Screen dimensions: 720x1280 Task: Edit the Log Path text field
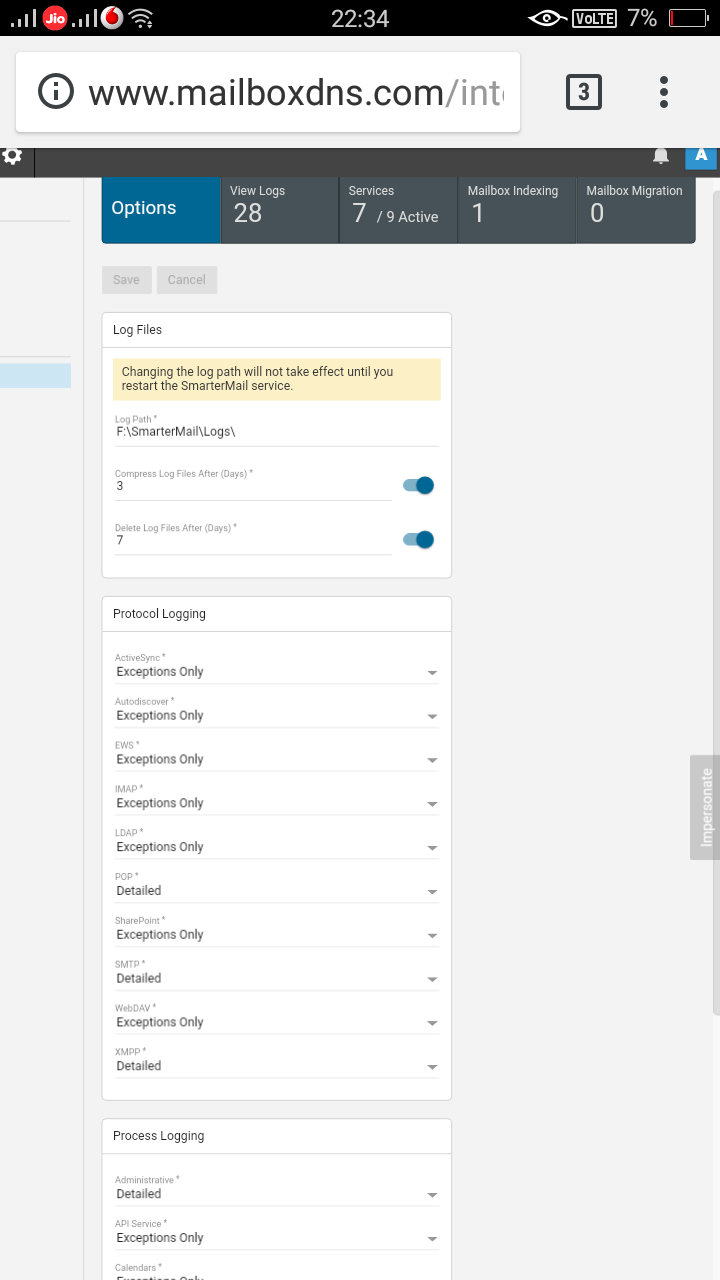point(276,433)
